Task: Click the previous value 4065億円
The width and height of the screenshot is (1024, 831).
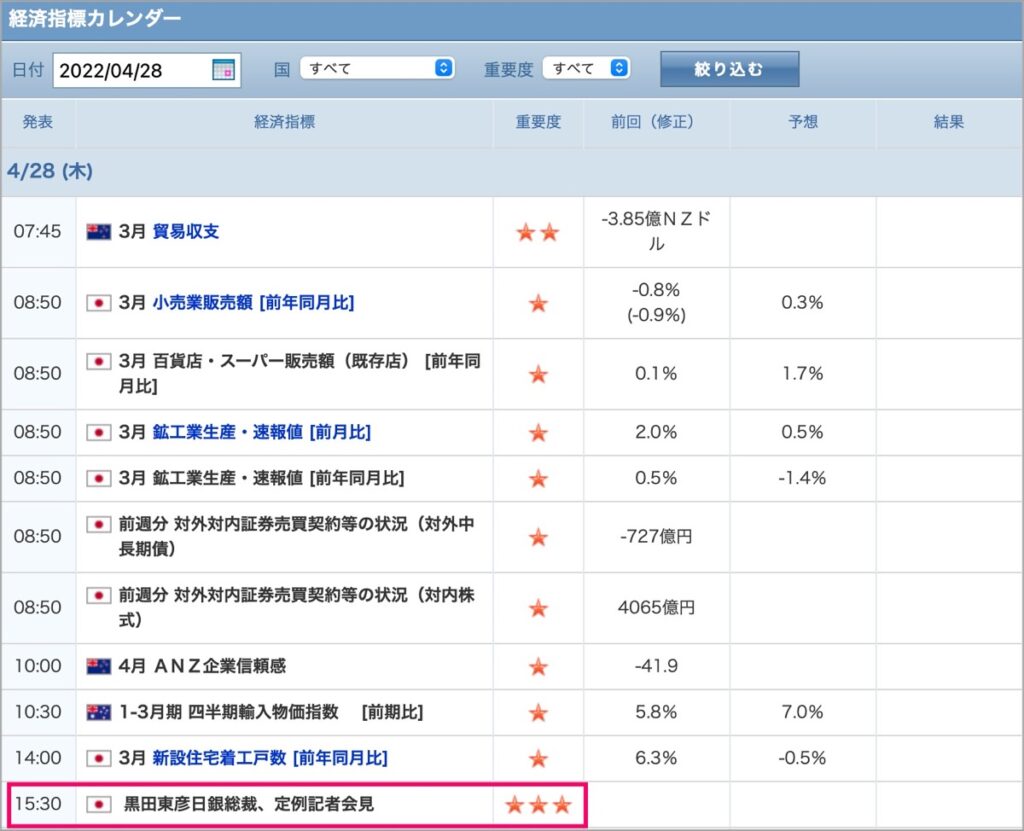Action: pos(656,608)
